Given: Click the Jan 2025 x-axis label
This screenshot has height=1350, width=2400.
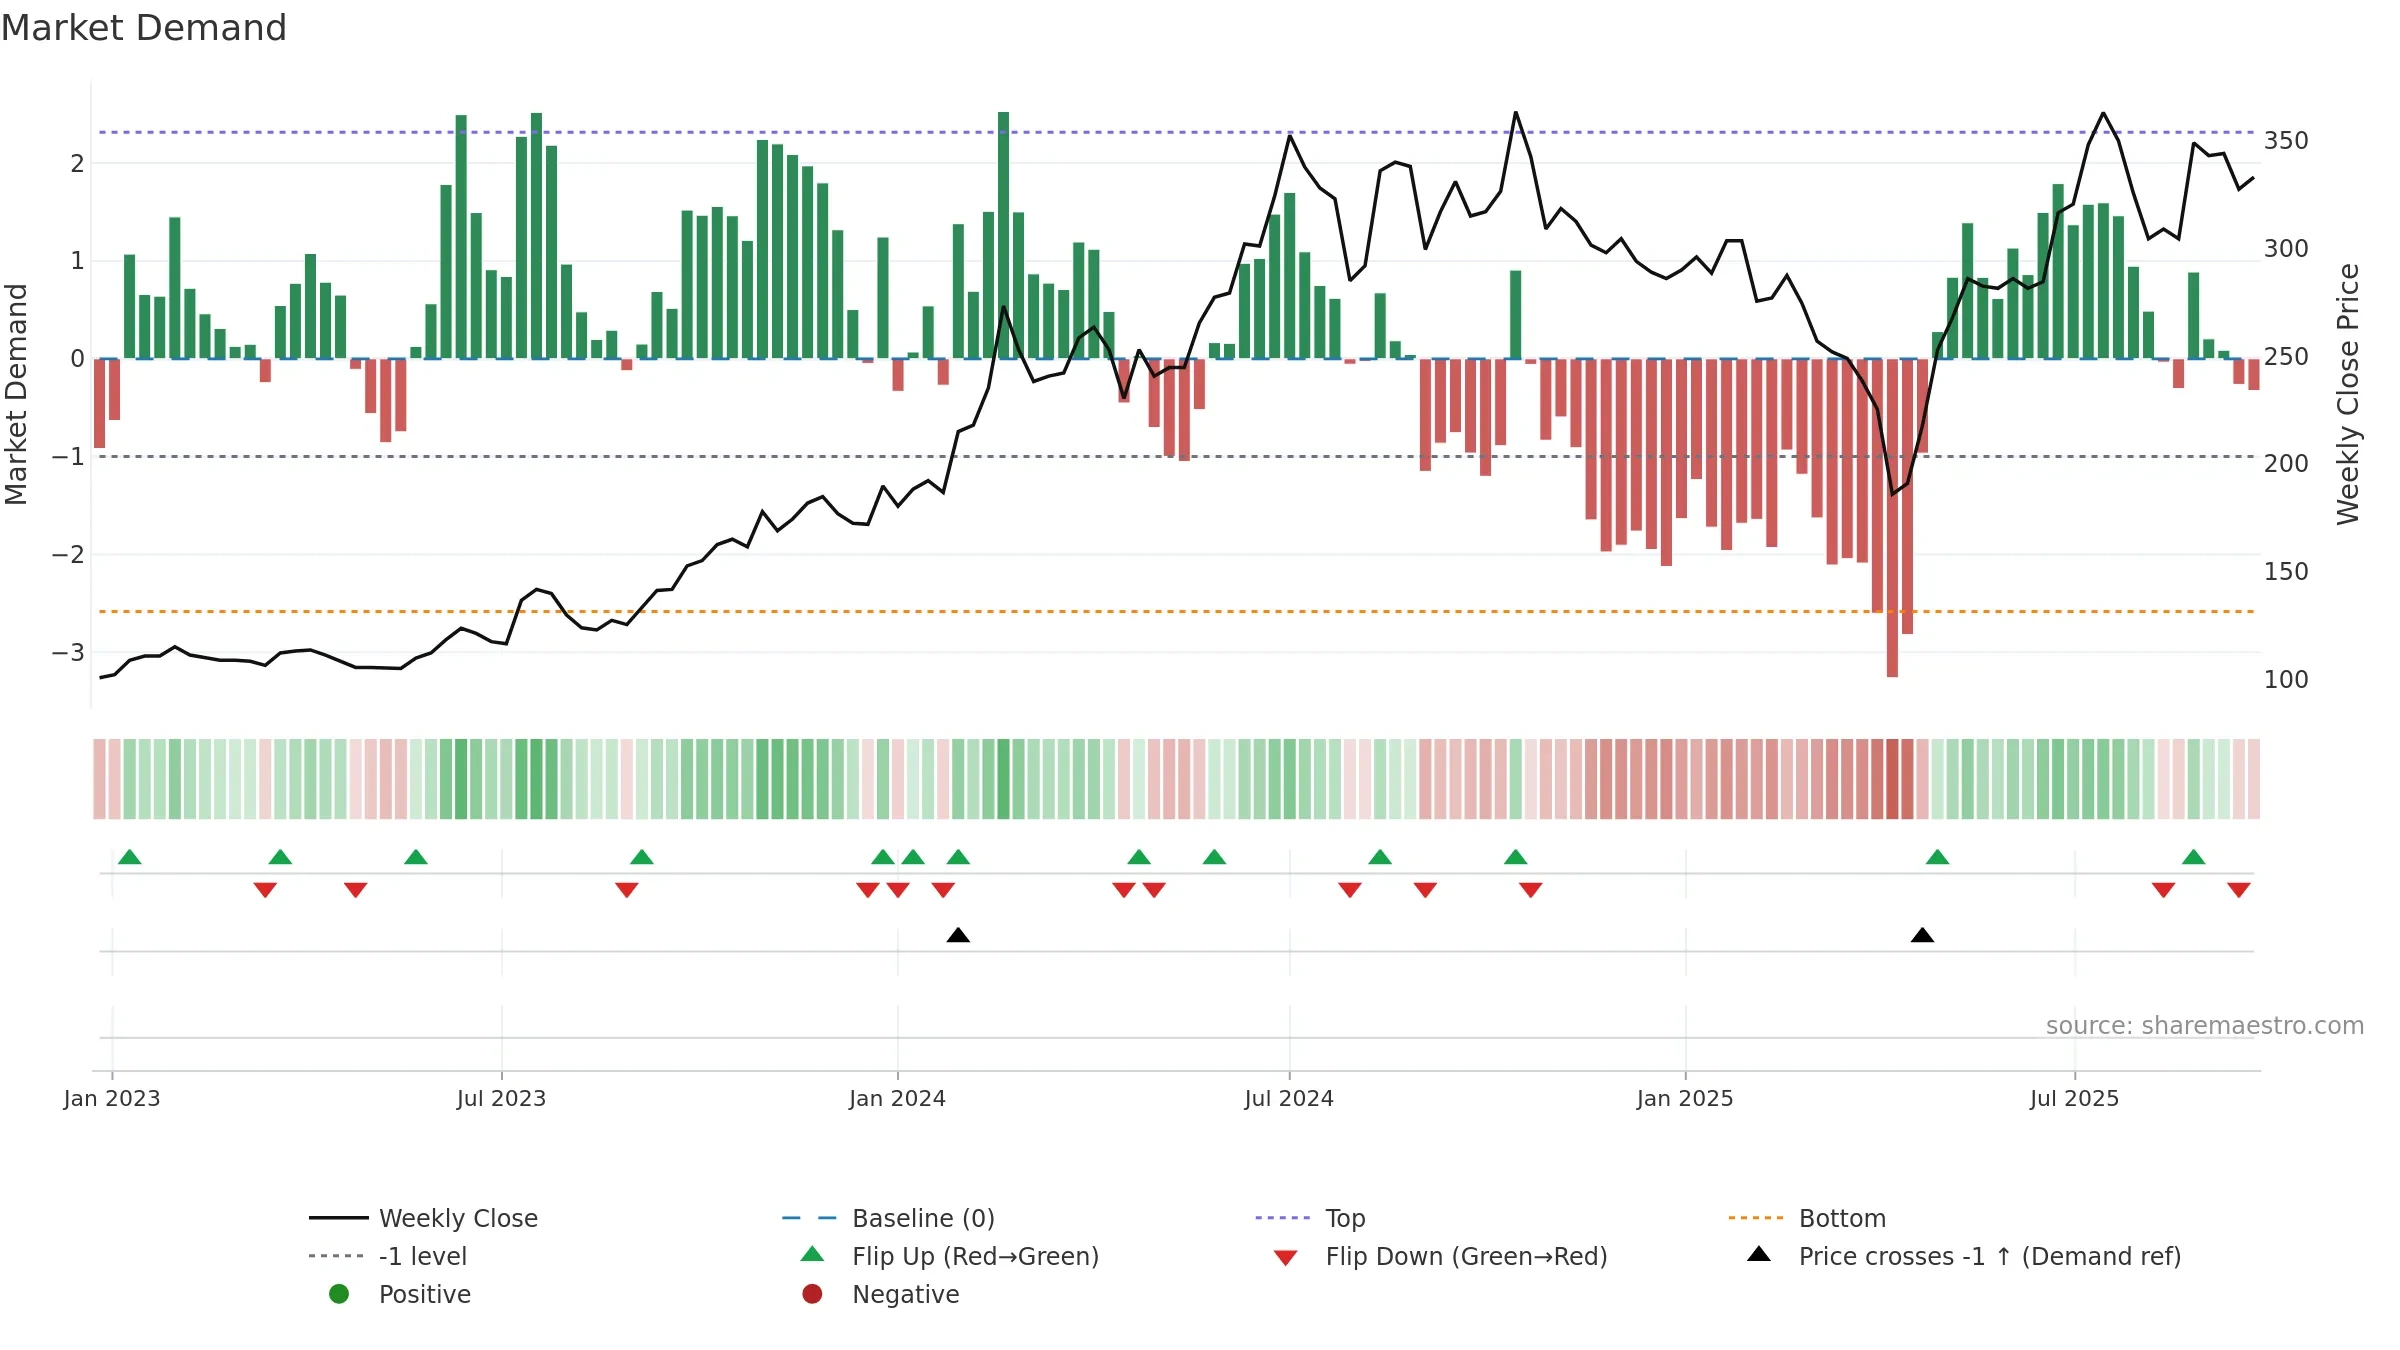Looking at the screenshot, I should (1685, 1098).
